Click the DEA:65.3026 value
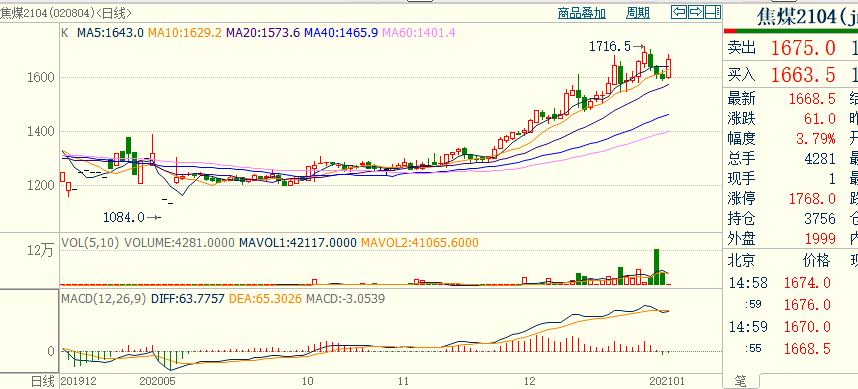858x389 pixels. tap(265, 299)
